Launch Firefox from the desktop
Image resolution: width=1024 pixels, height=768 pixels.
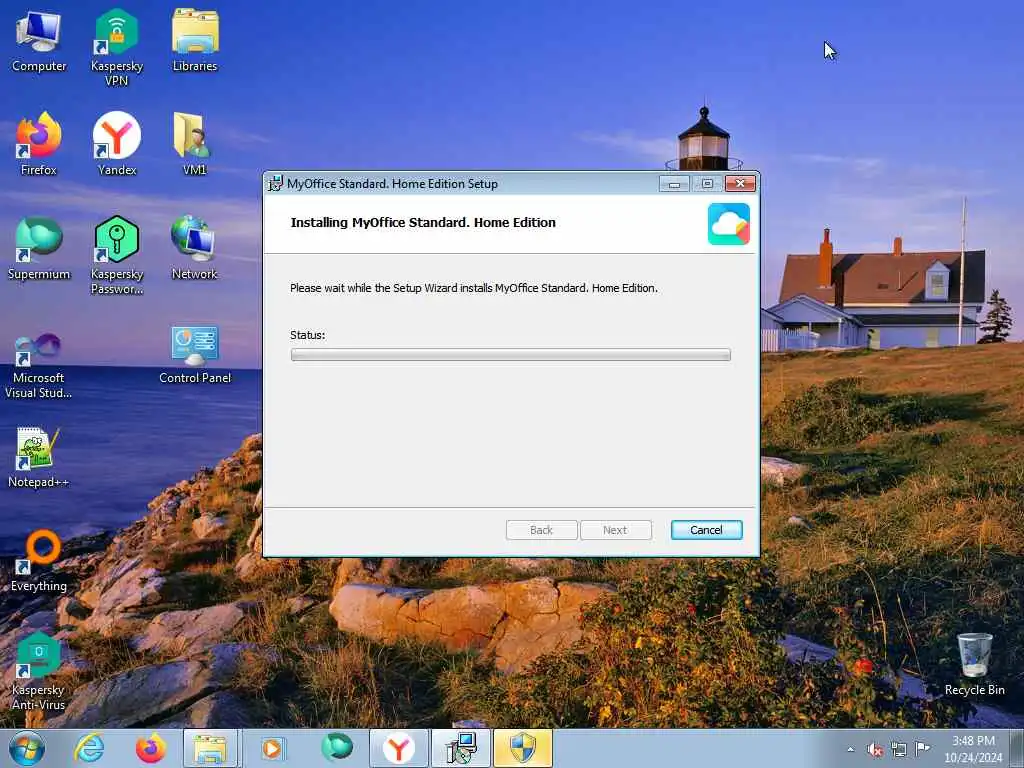click(39, 144)
